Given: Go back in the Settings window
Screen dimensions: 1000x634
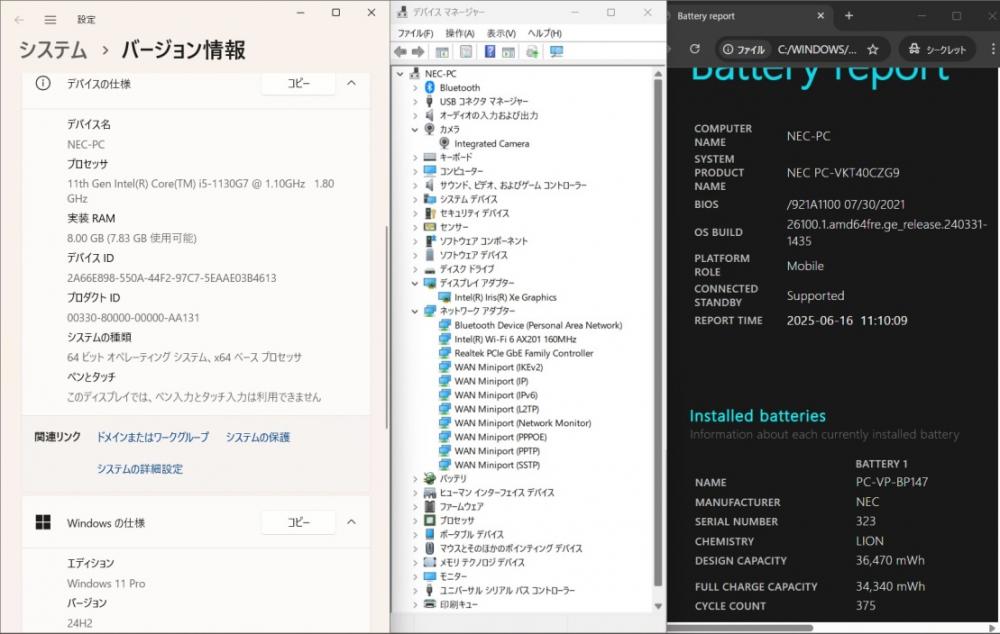Looking at the screenshot, I should [x=19, y=20].
